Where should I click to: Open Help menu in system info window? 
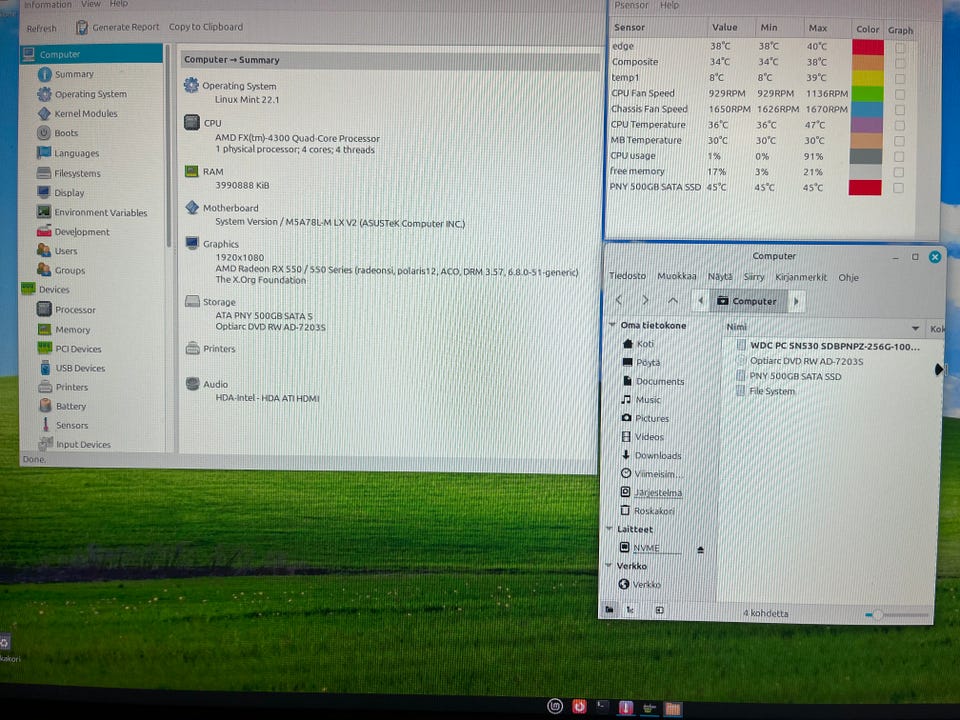[x=119, y=4]
